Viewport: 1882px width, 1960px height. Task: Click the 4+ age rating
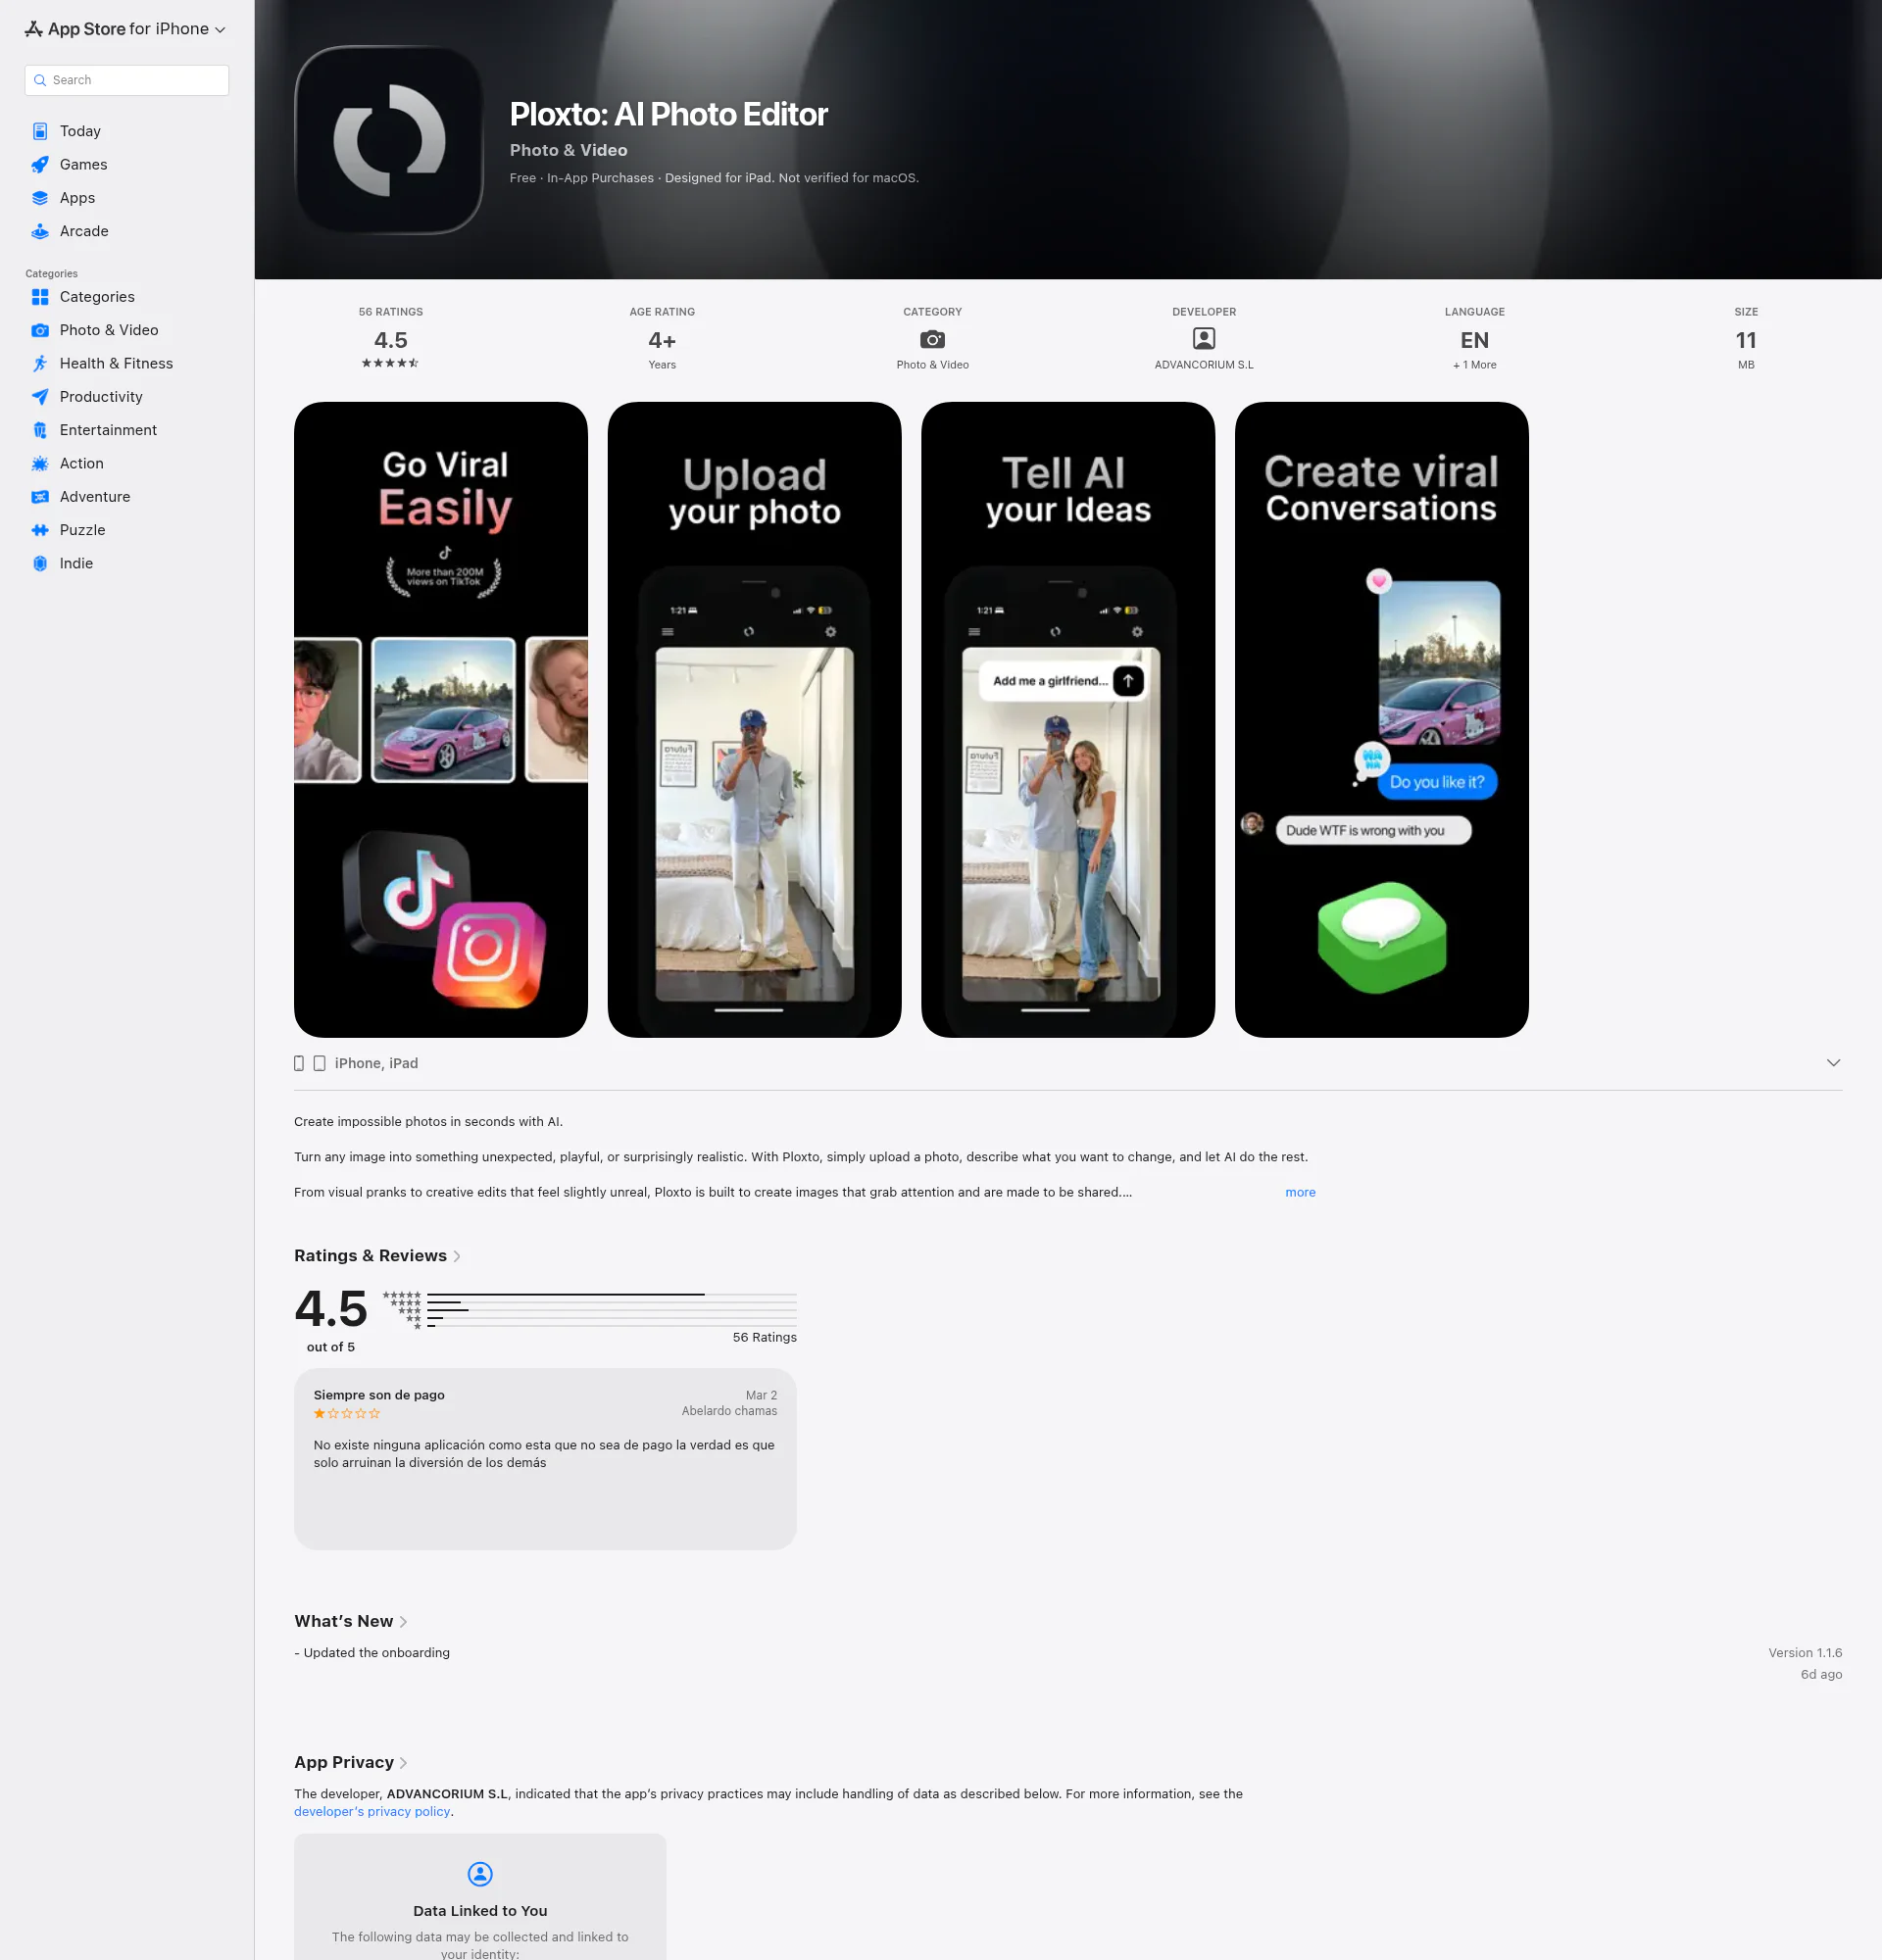point(662,339)
